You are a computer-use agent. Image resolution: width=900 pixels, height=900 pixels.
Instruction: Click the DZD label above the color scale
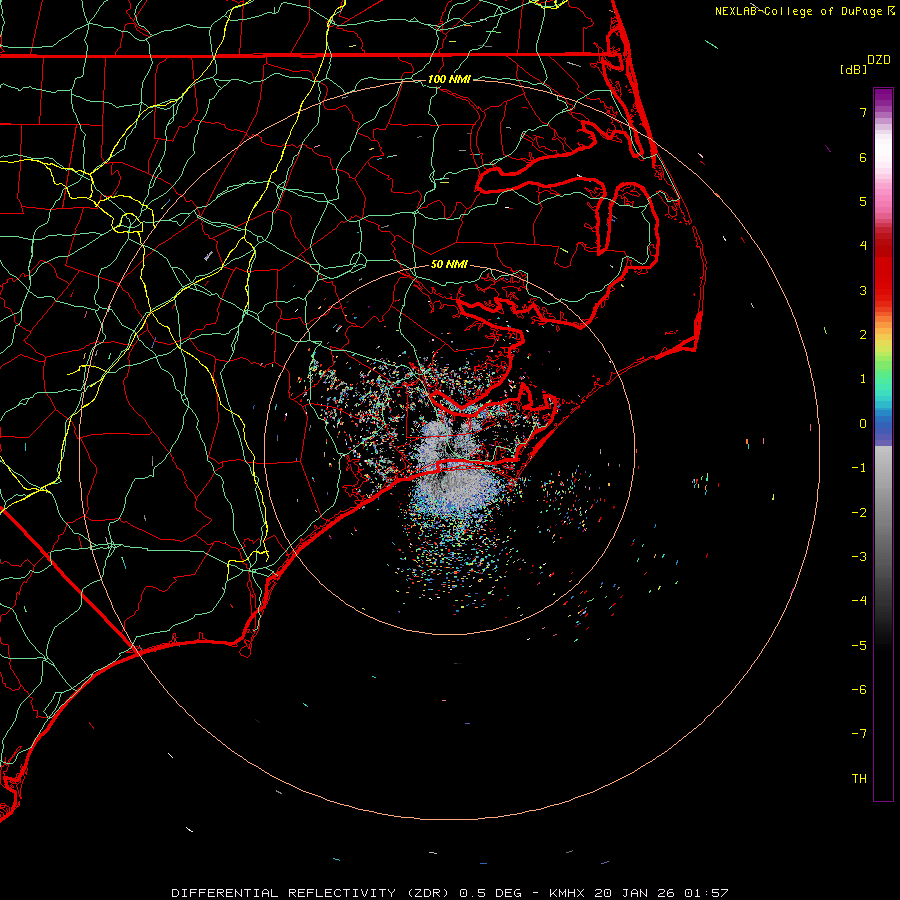coord(879,60)
